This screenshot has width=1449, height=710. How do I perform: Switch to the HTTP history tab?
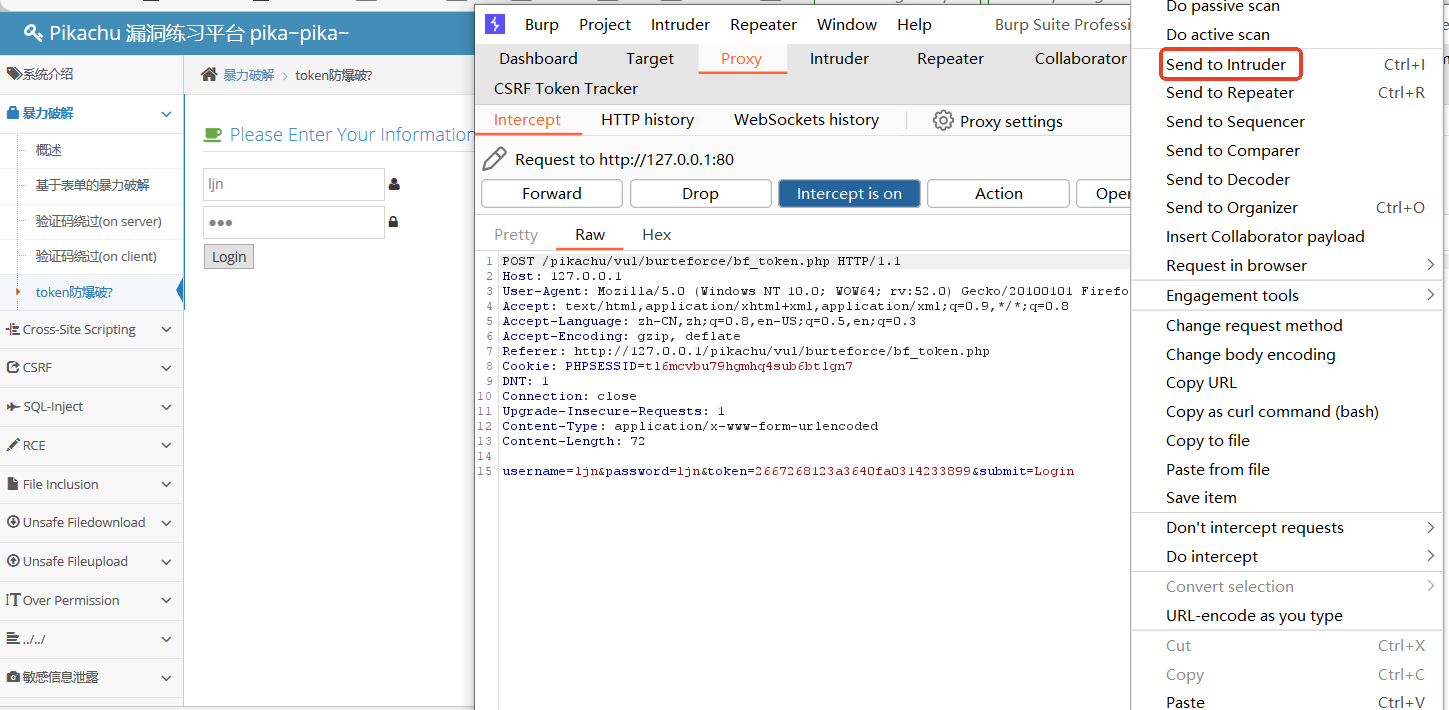(647, 120)
